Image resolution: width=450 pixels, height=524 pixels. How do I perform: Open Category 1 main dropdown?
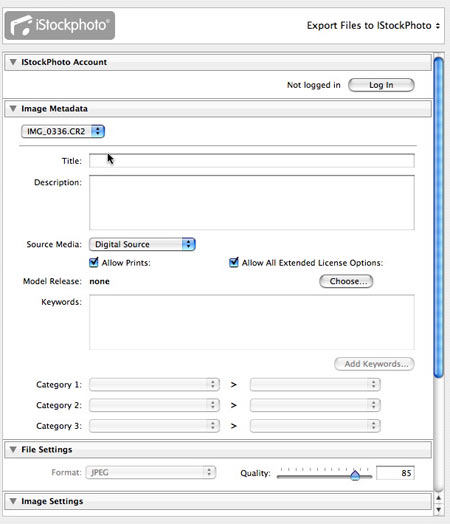coord(154,385)
